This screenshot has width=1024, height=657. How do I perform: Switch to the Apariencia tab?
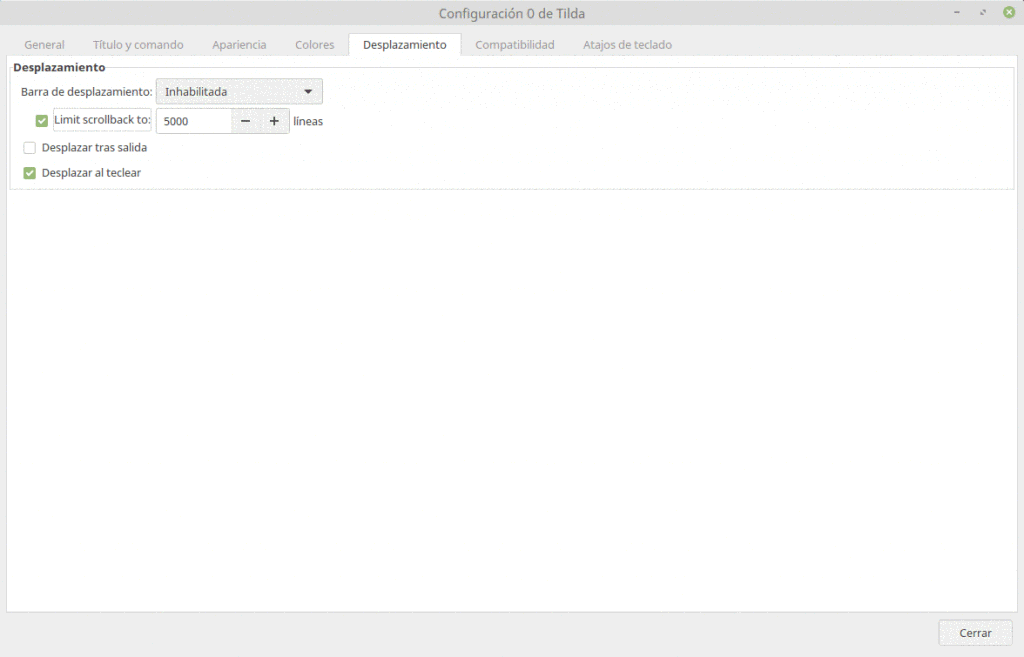[239, 44]
